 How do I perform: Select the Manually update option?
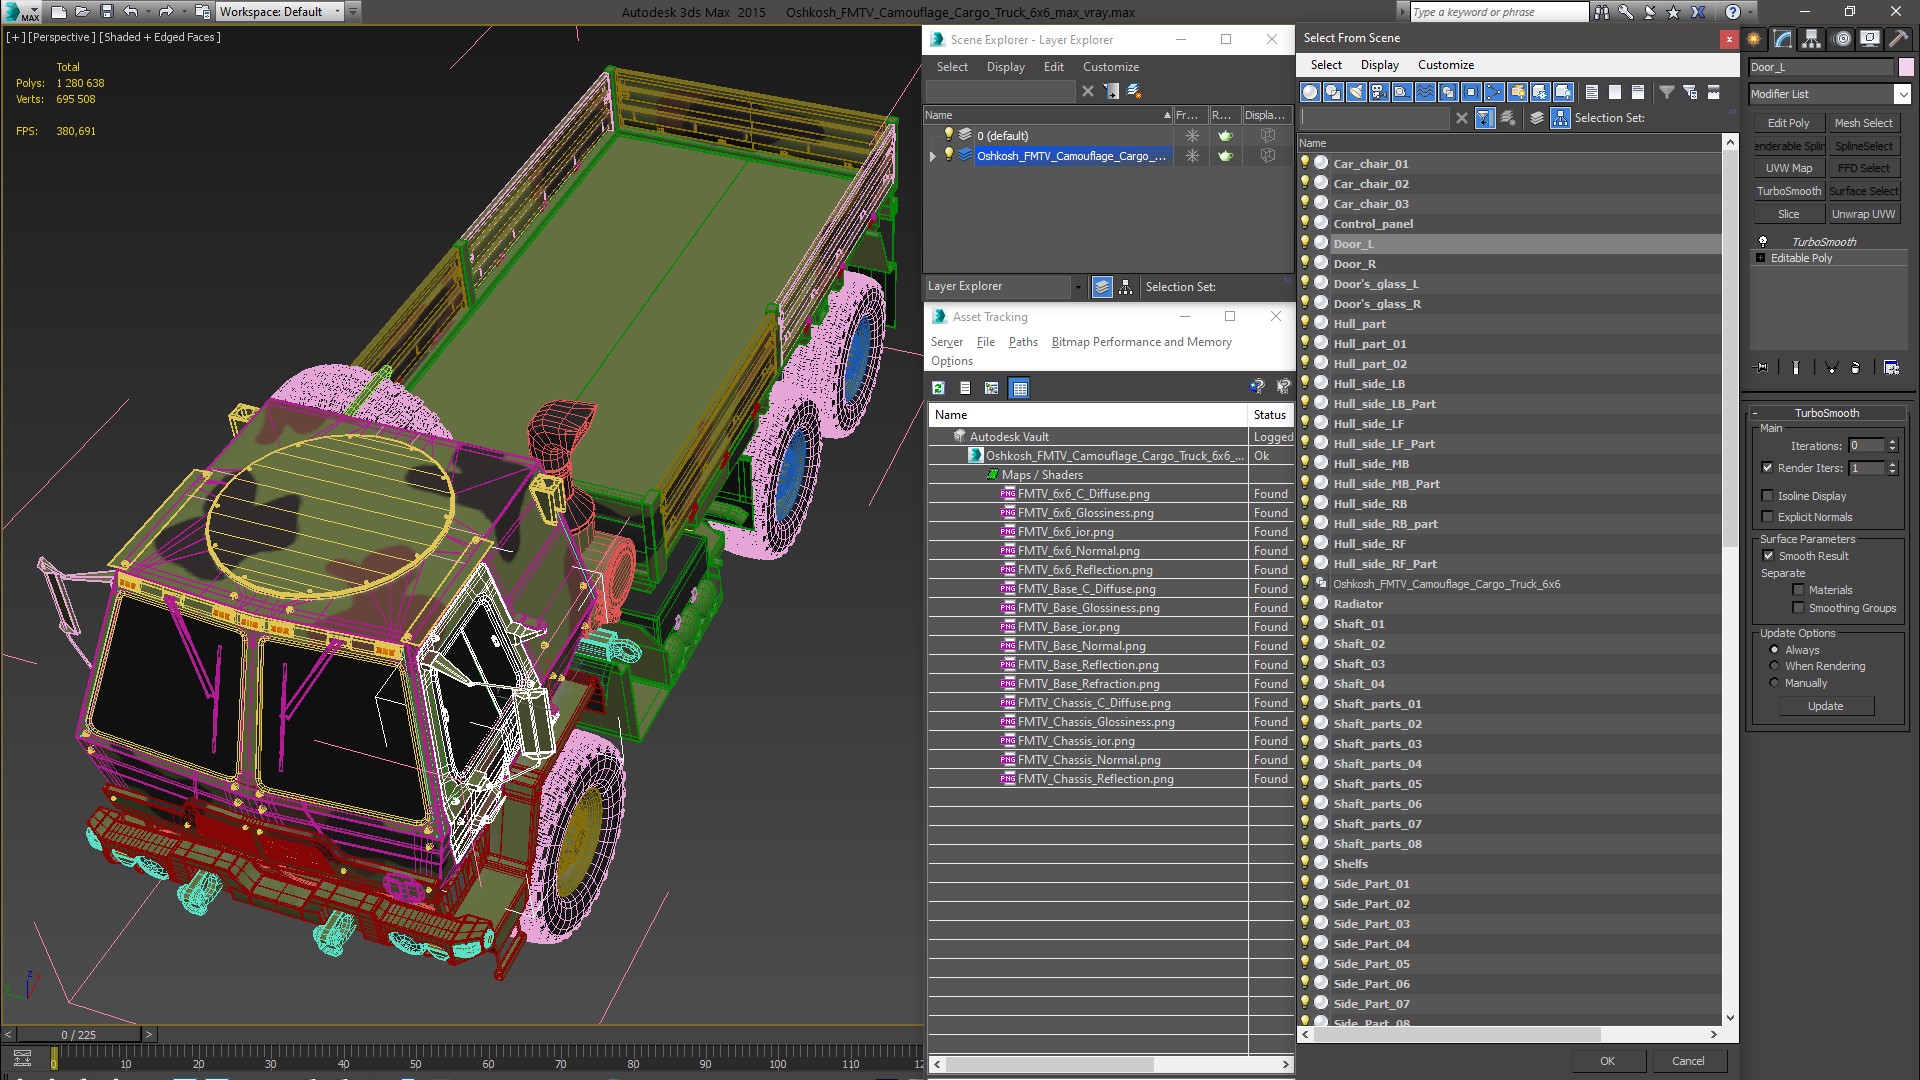1774,683
